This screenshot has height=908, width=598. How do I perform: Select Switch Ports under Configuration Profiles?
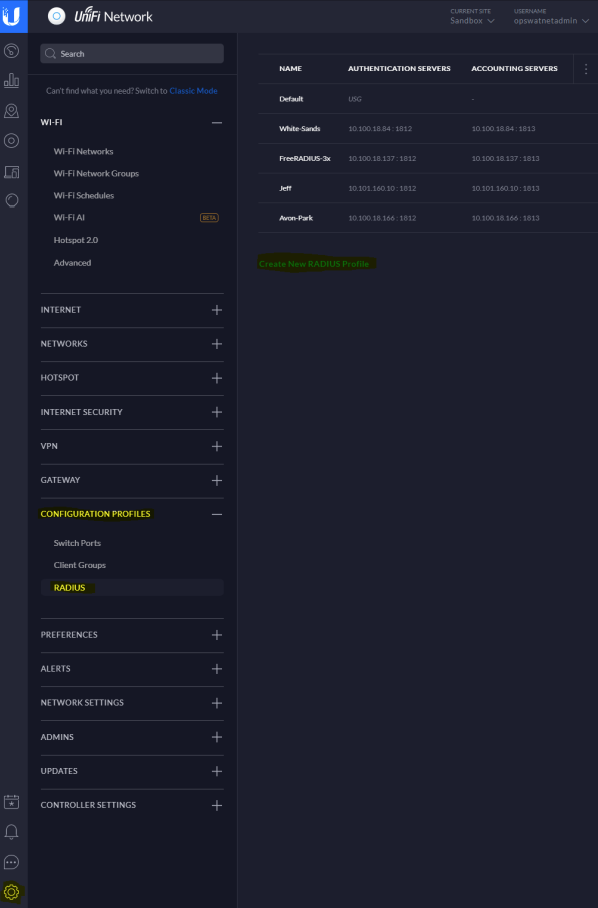(77, 543)
